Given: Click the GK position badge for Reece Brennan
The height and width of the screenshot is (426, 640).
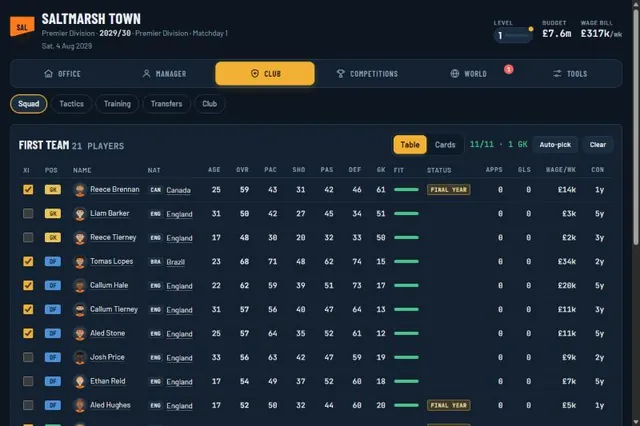Looking at the screenshot, I should 53,189.
